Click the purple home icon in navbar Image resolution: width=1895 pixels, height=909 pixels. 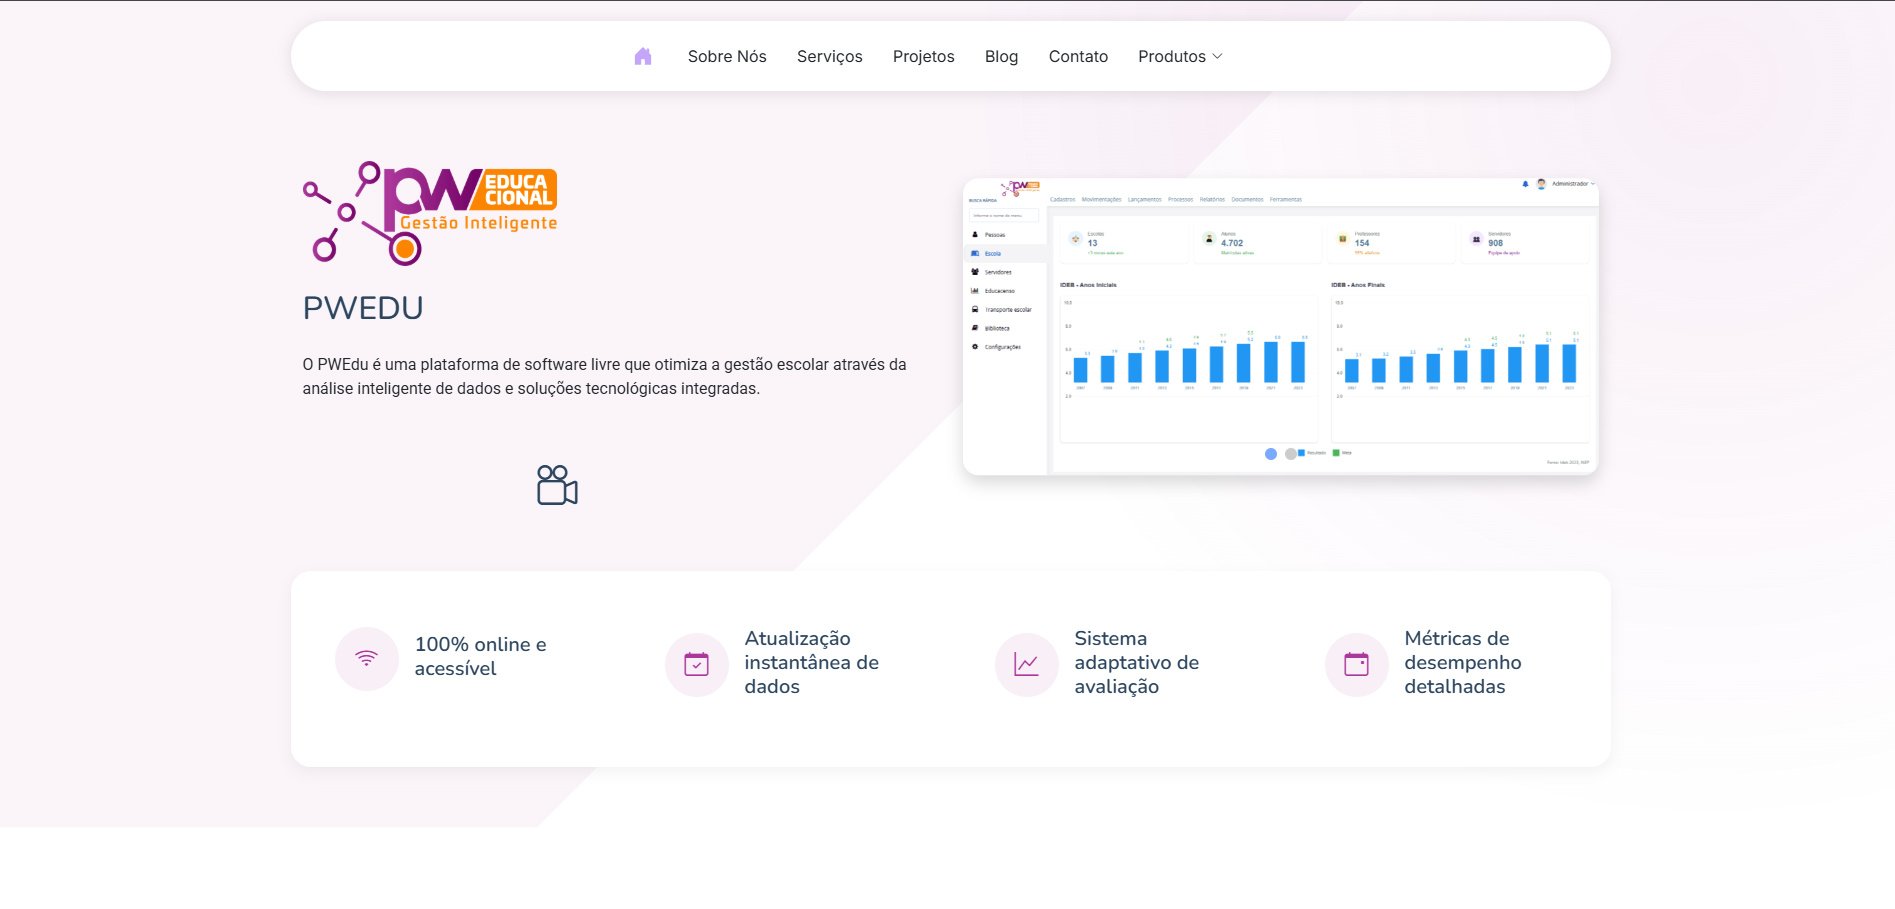pyautogui.click(x=643, y=57)
